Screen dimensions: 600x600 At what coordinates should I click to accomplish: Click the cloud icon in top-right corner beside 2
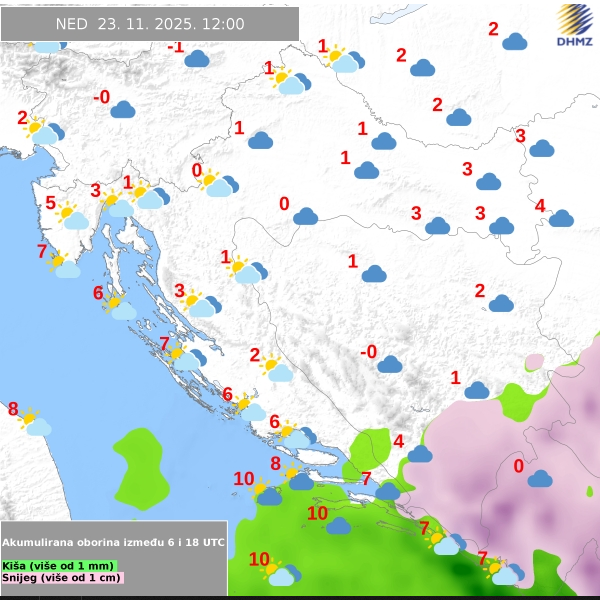coord(515,41)
